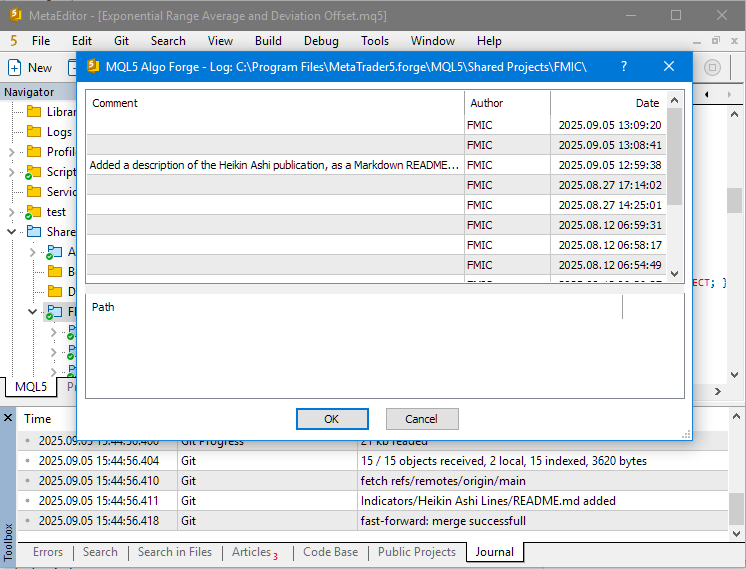
Task: Select commit dated 2025.08.27 14:25:01
Action: [376, 205]
